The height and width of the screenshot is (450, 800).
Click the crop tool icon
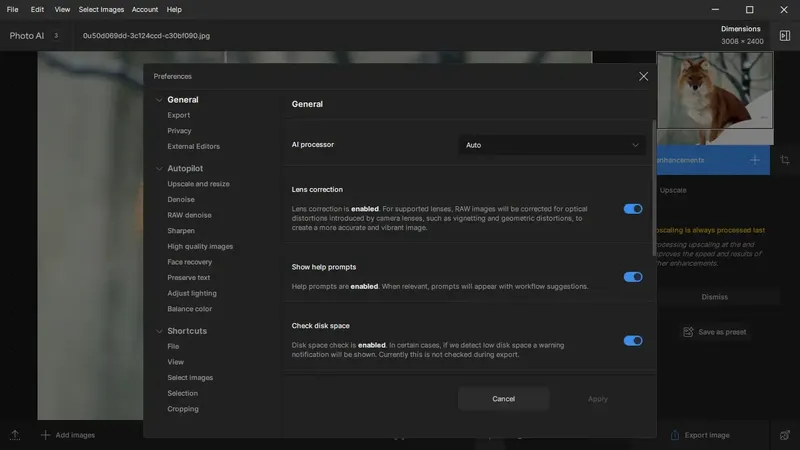pyautogui.click(x=785, y=160)
